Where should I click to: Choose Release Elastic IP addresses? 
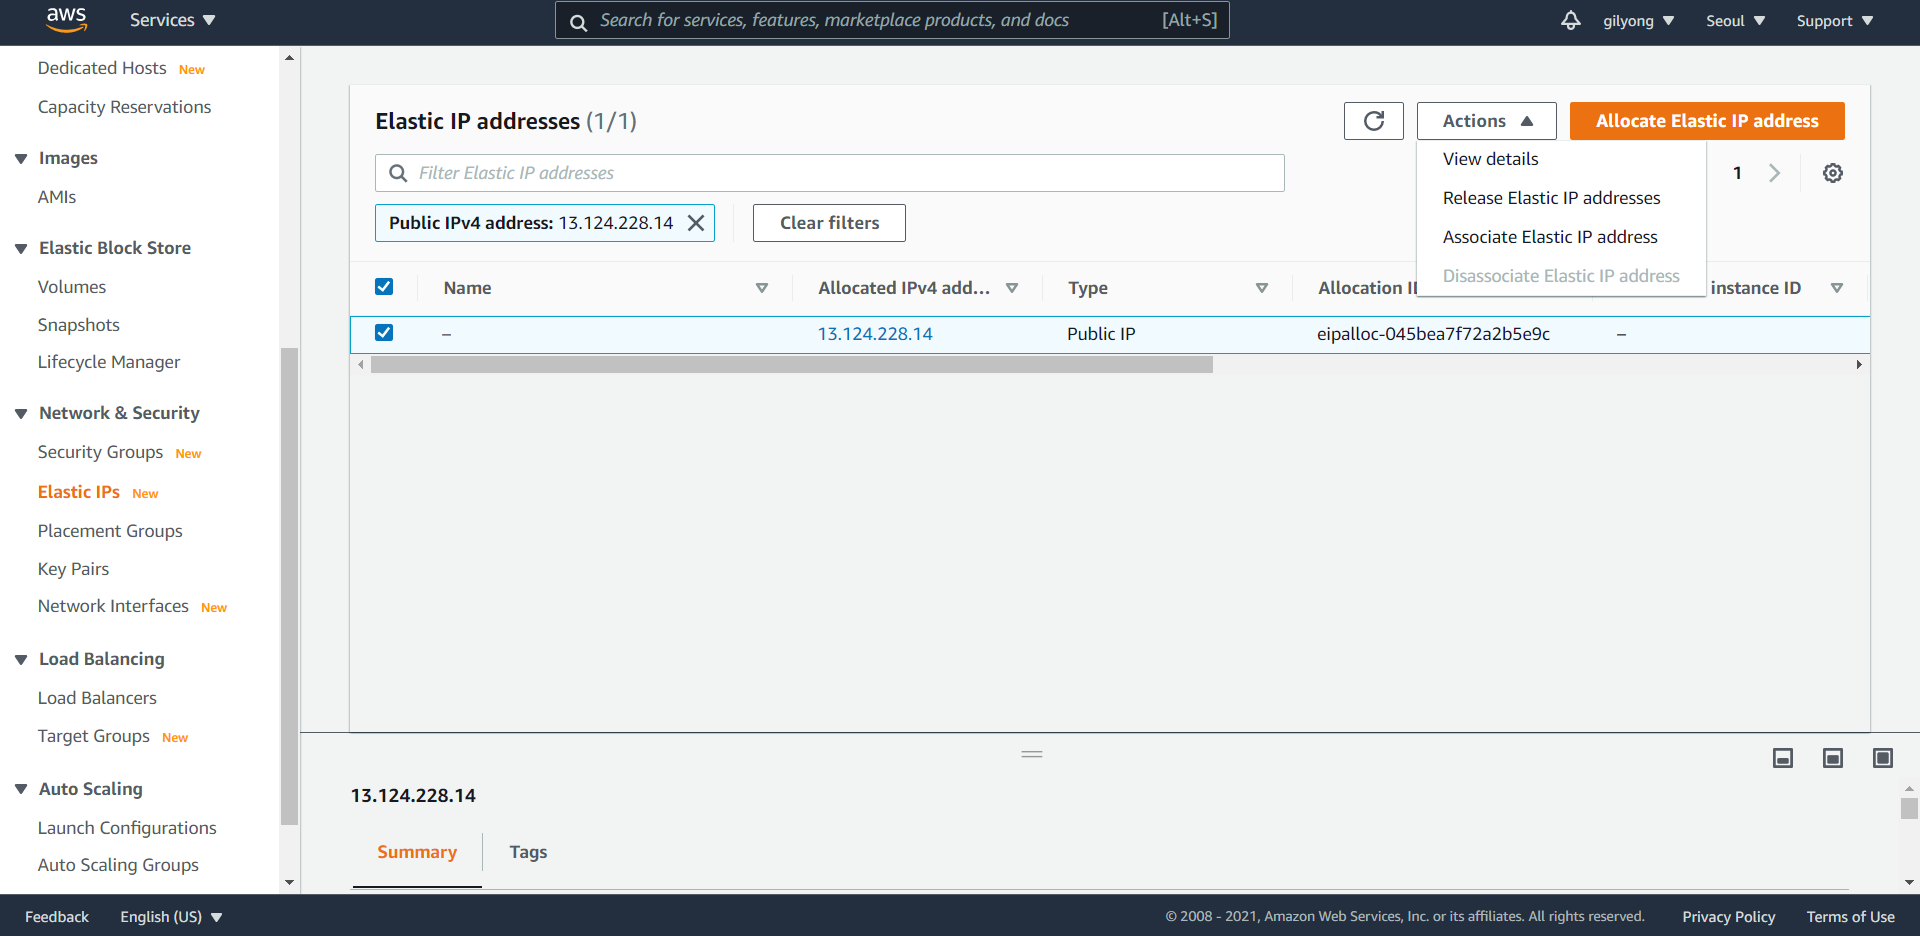[1551, 198]
